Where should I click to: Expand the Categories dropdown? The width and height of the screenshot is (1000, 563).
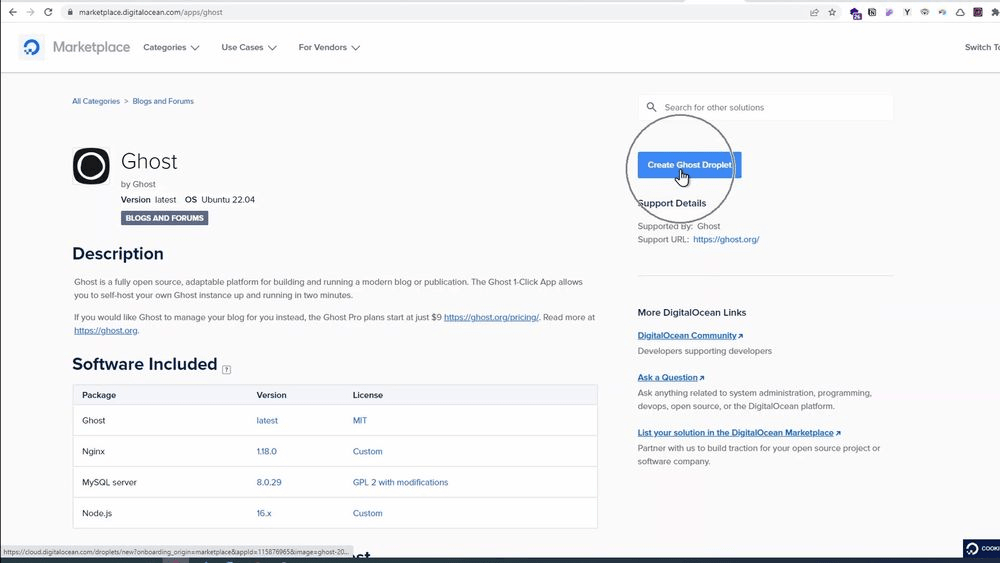point(171,47)
